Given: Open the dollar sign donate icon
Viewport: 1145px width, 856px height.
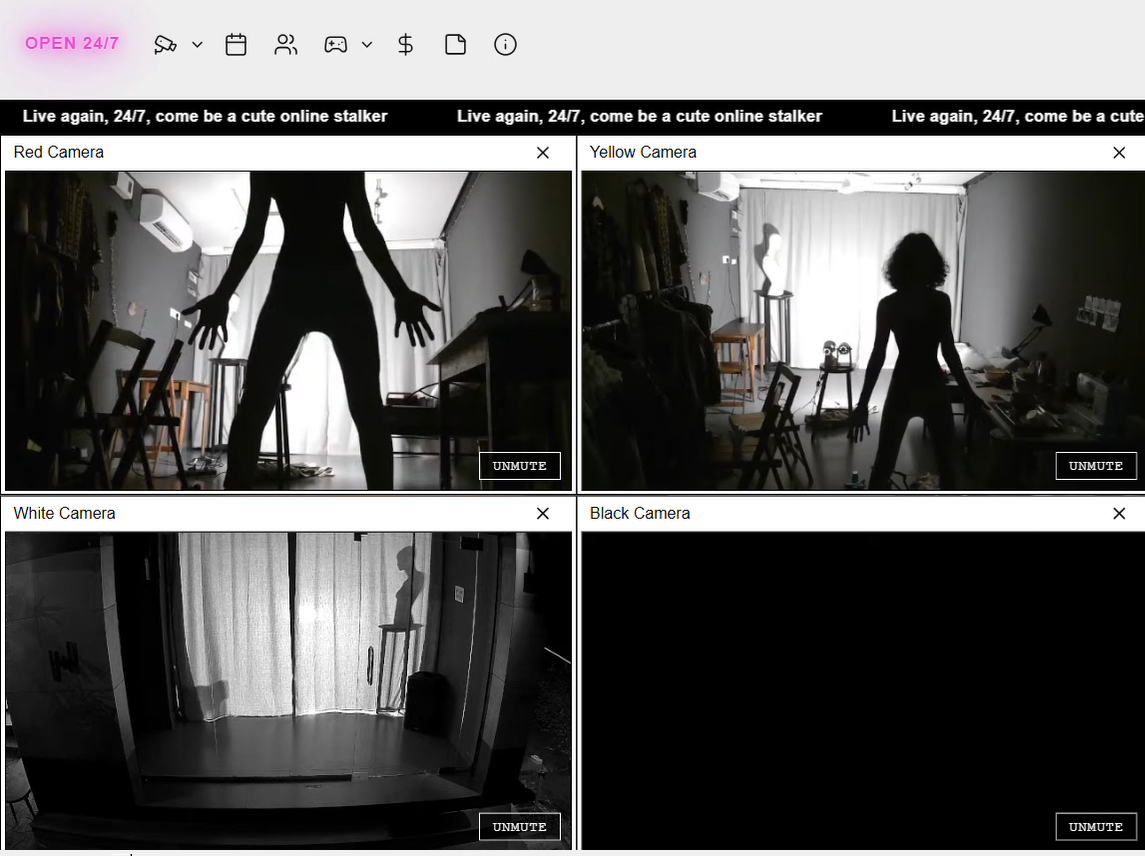Looking at the screenshot, I should (405, 45).
